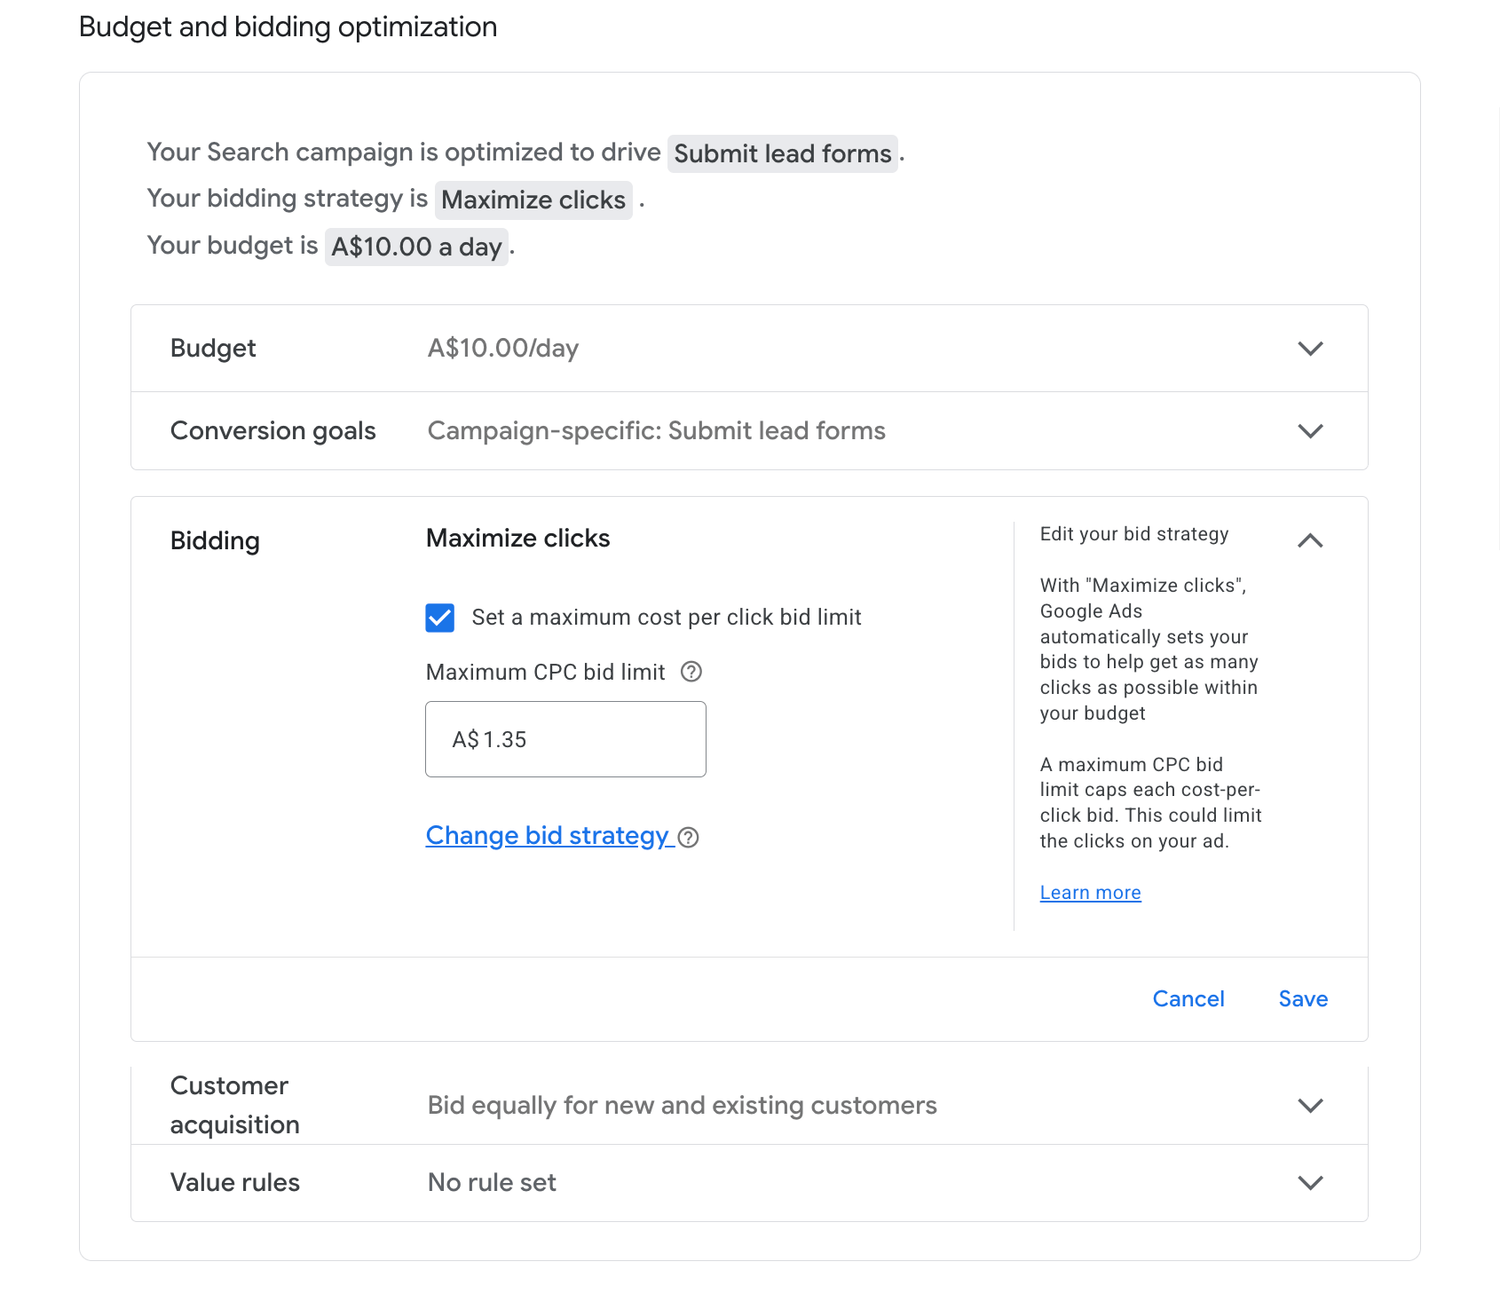Uncheck the maximum cost per click checkbox
Viewport: 1500px width, 1292px height.
440,618
